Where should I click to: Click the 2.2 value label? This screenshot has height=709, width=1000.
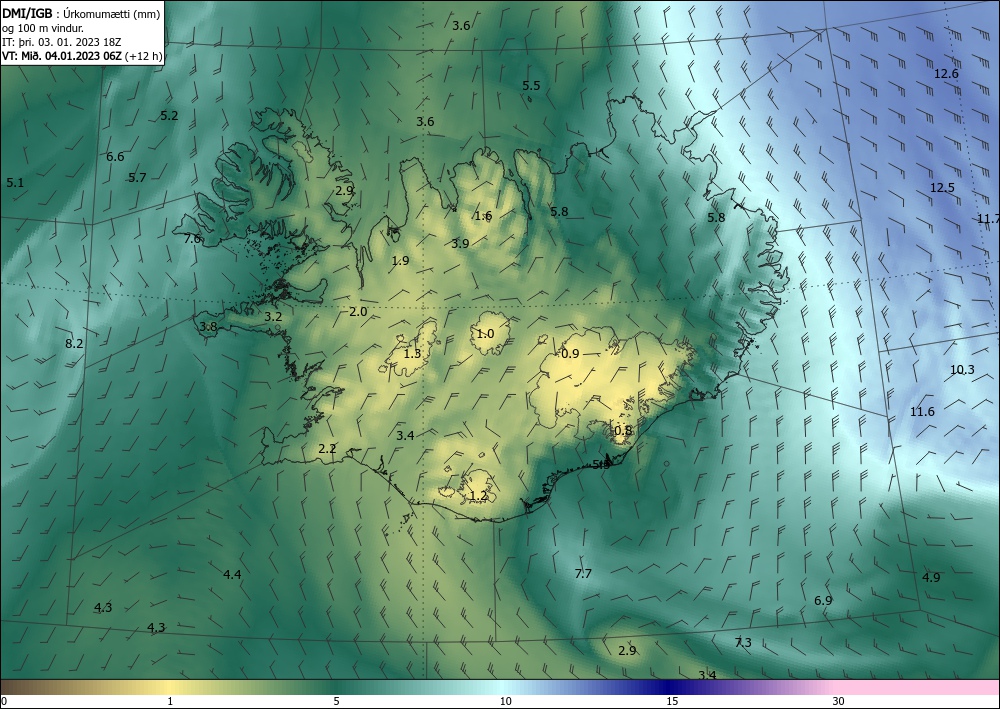(x=327, y=448)
